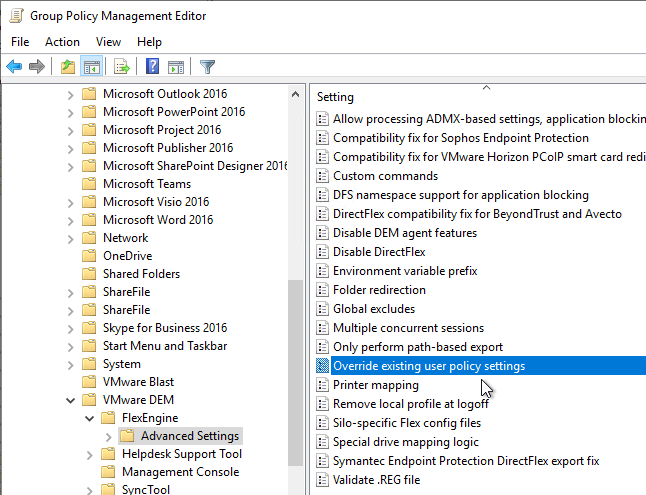Select the Disable DirectFlex setting
646x495 pixels.
[379, 252]
